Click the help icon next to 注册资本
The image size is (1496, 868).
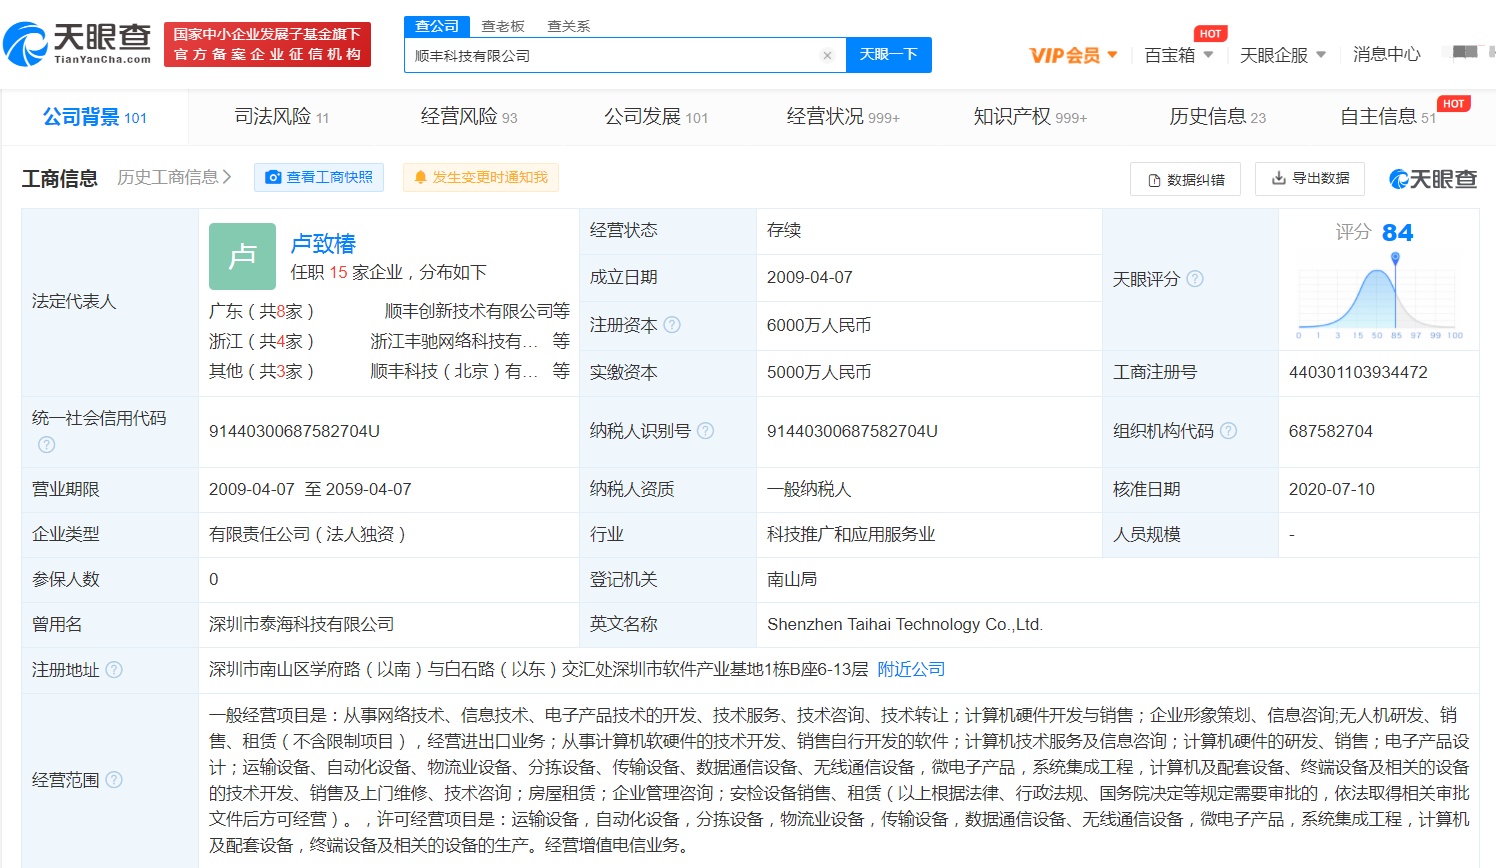tap(672, 325)
